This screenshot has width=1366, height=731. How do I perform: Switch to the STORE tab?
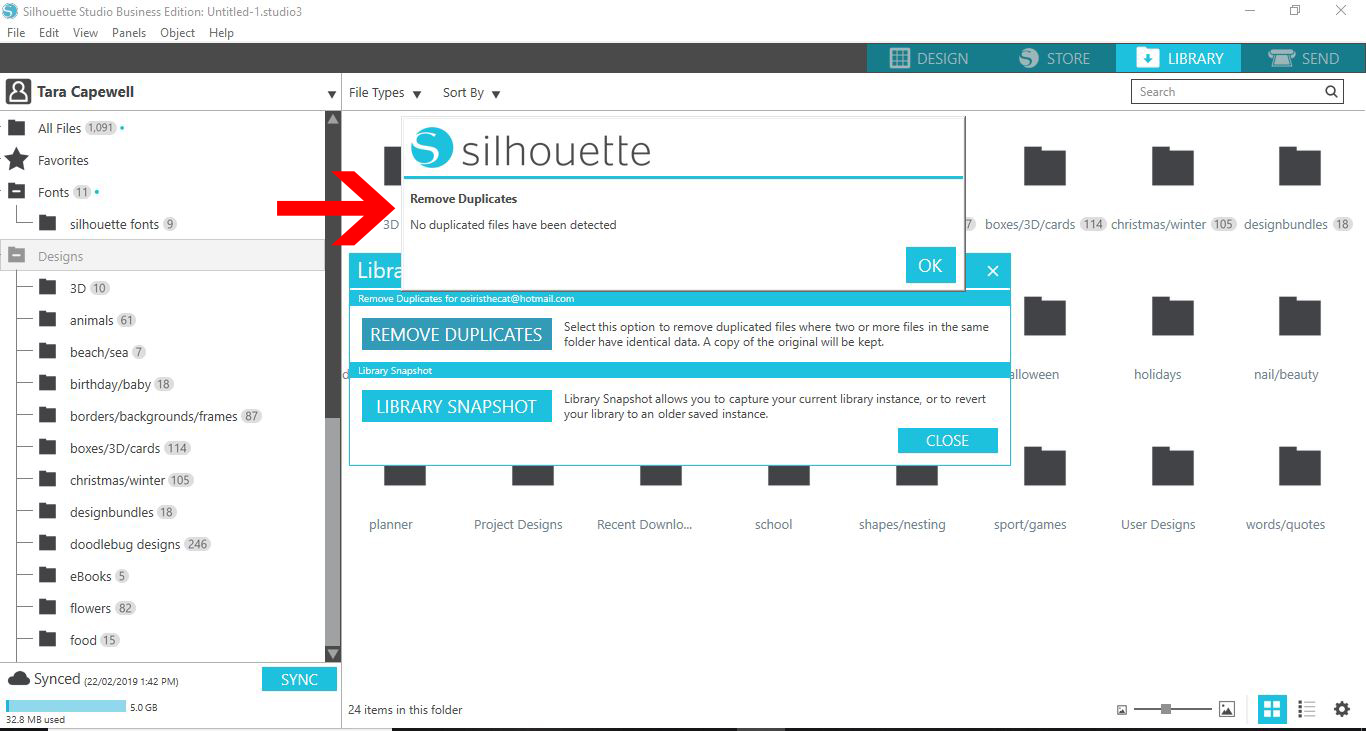click(x=1054, y=58)
